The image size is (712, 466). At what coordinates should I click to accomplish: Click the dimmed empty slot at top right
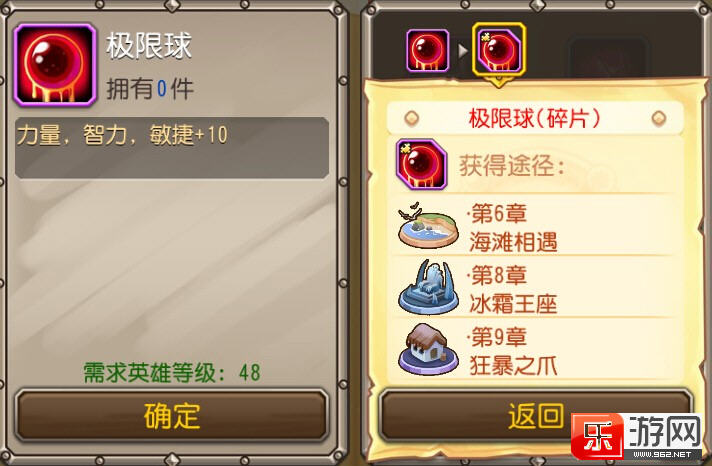coord(608,56)
